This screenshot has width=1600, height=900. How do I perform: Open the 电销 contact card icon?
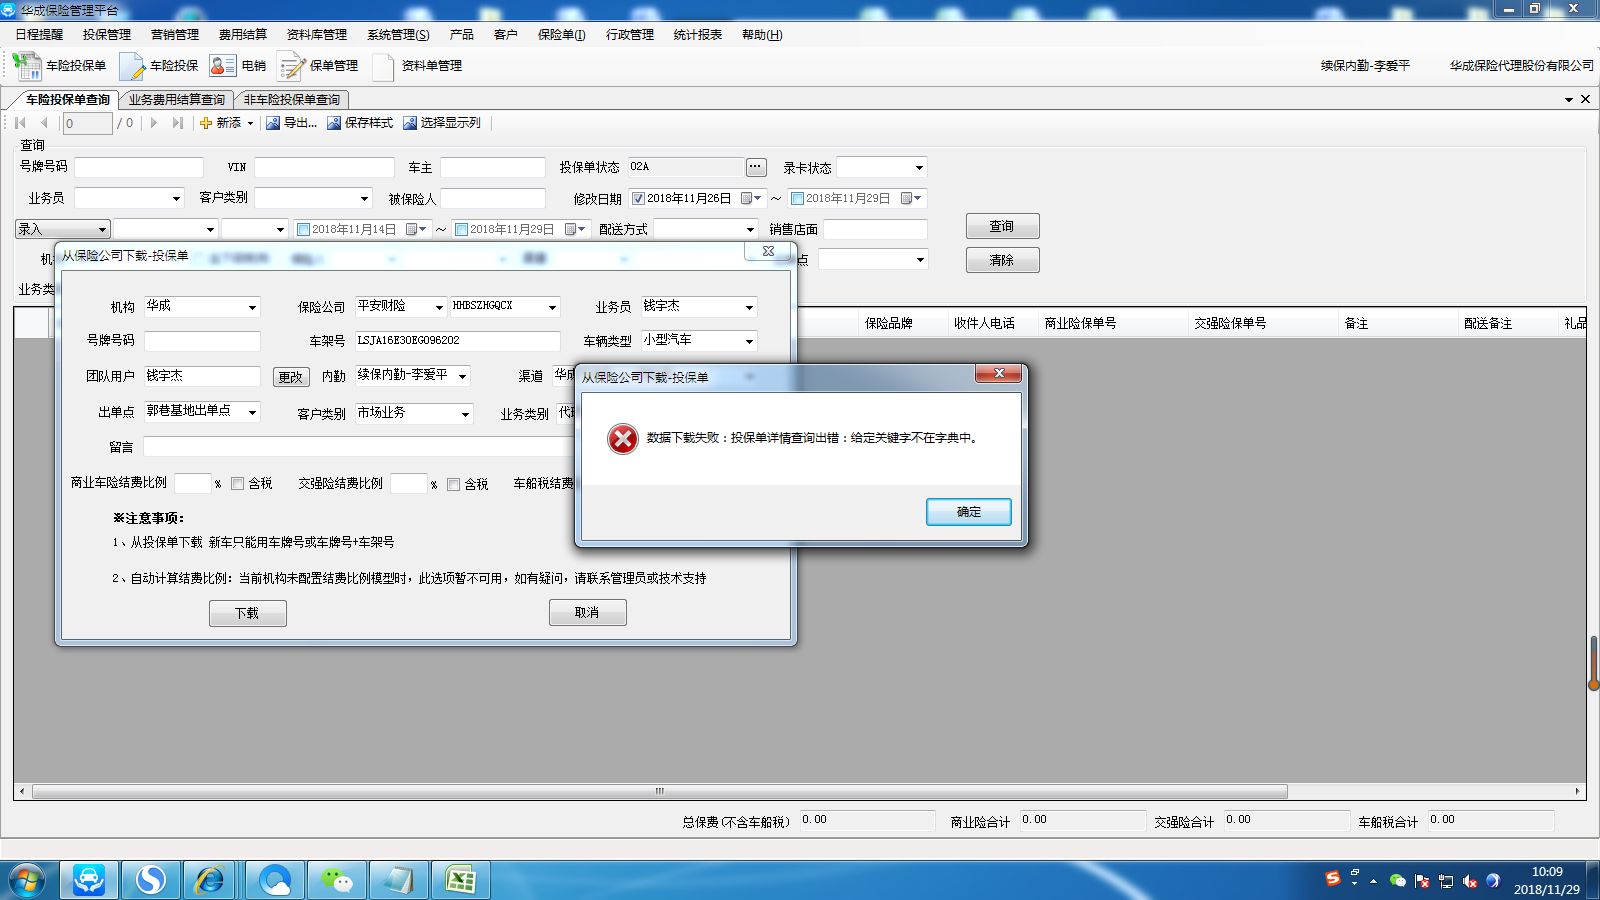coord(222,66)
